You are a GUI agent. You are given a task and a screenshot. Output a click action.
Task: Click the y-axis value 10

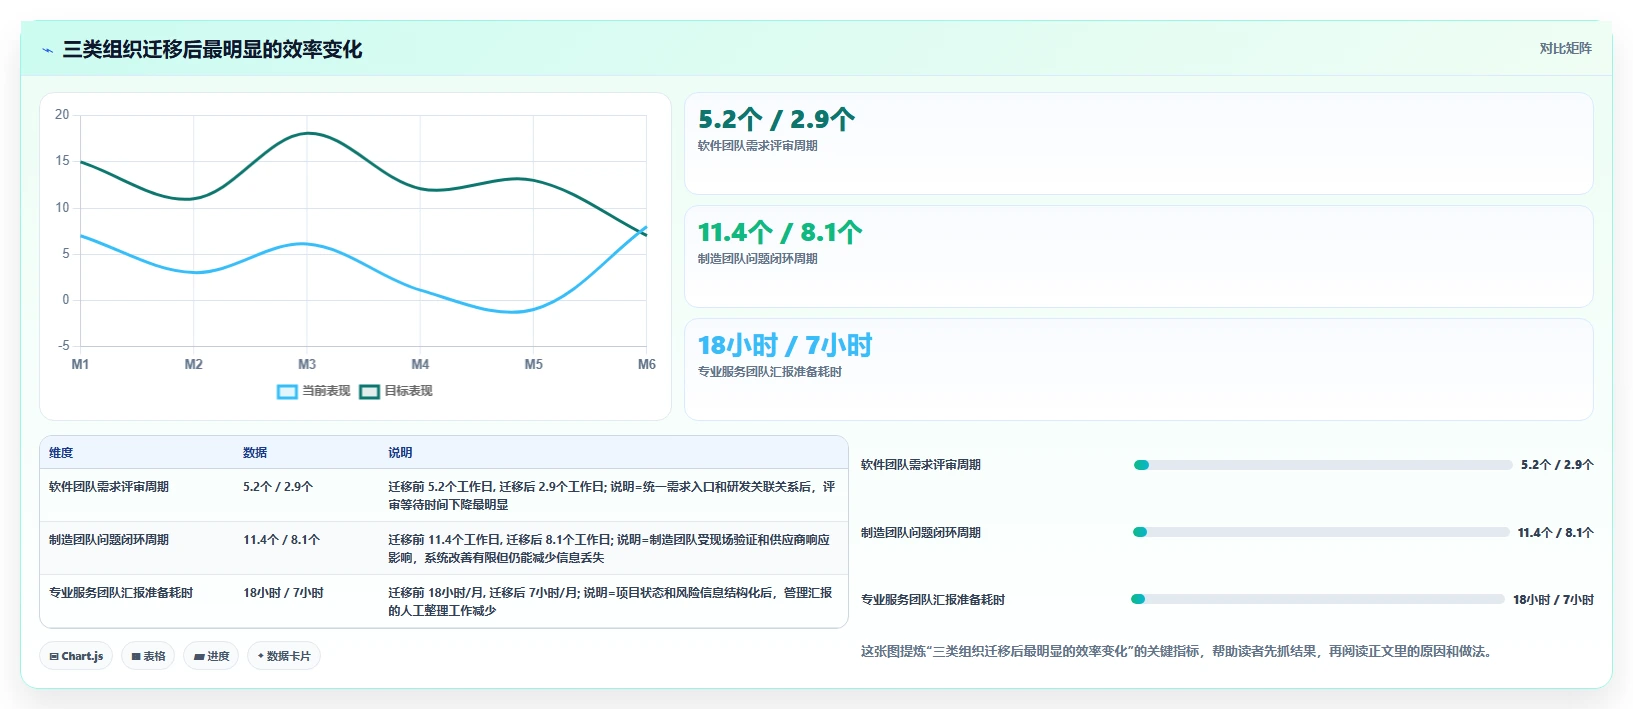click(x=62, y=208)
